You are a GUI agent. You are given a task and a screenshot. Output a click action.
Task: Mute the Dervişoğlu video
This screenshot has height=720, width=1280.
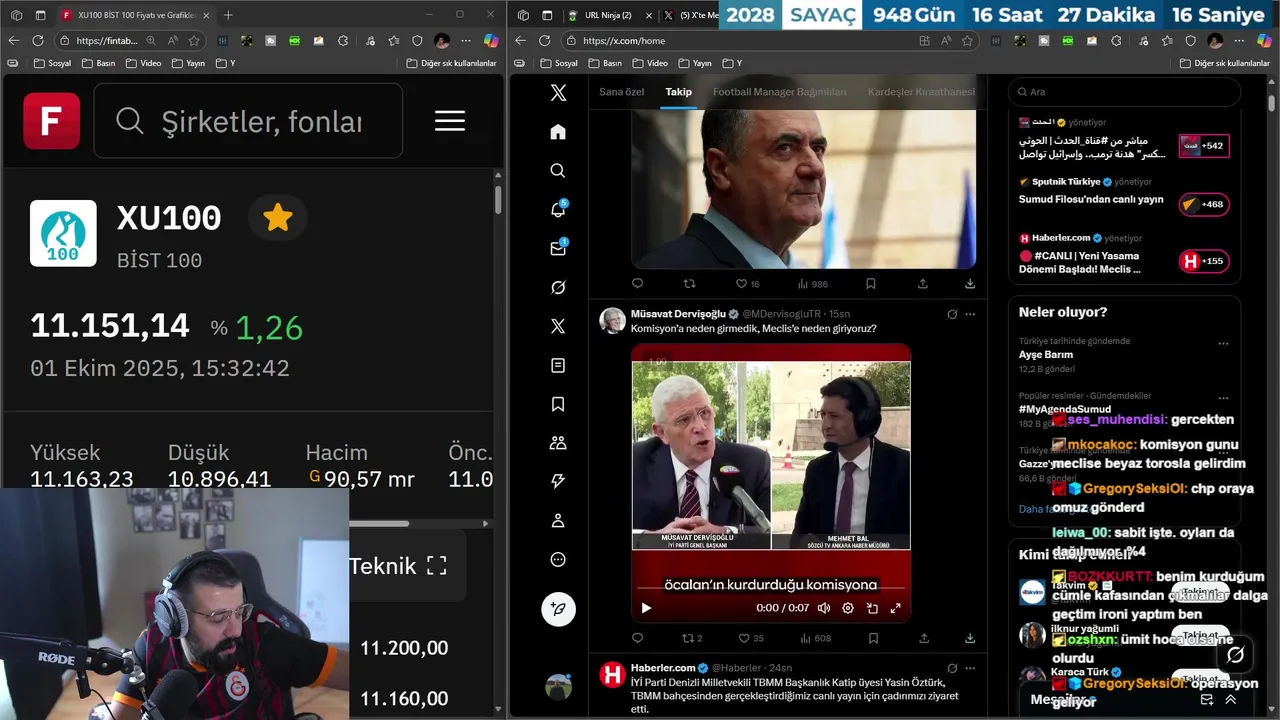coord(824,608)
